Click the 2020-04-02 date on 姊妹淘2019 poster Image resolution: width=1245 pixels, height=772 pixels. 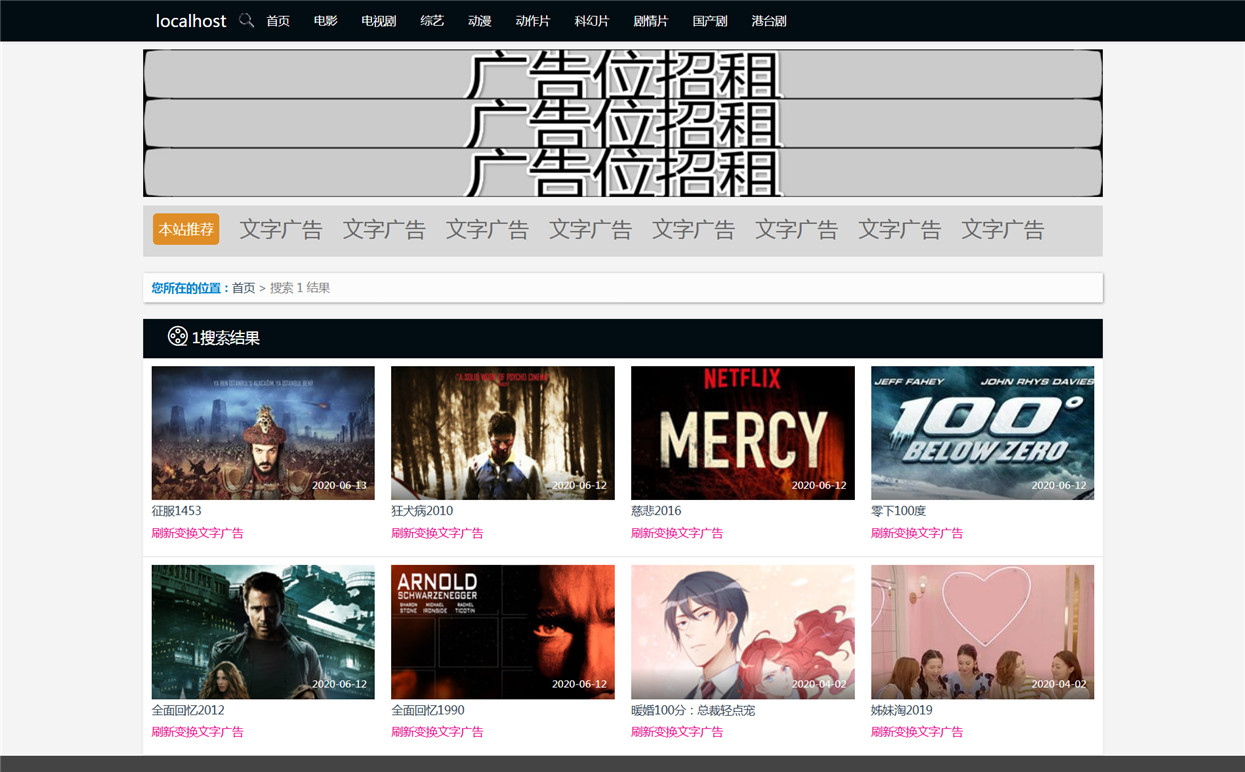1059,684
